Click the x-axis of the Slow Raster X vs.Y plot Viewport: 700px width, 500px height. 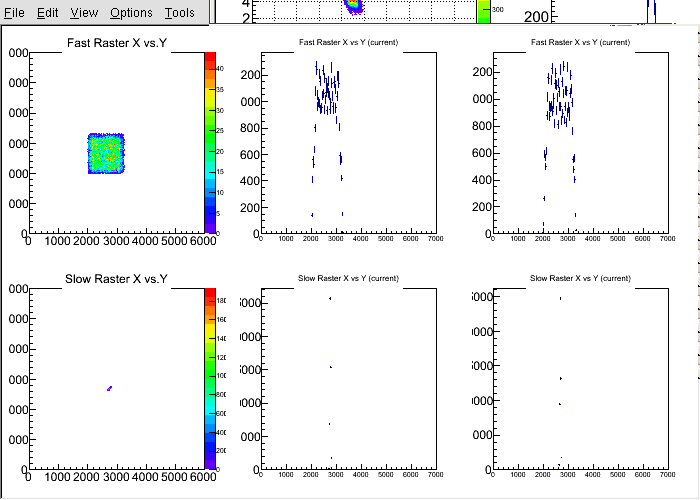tap(117, 469)
